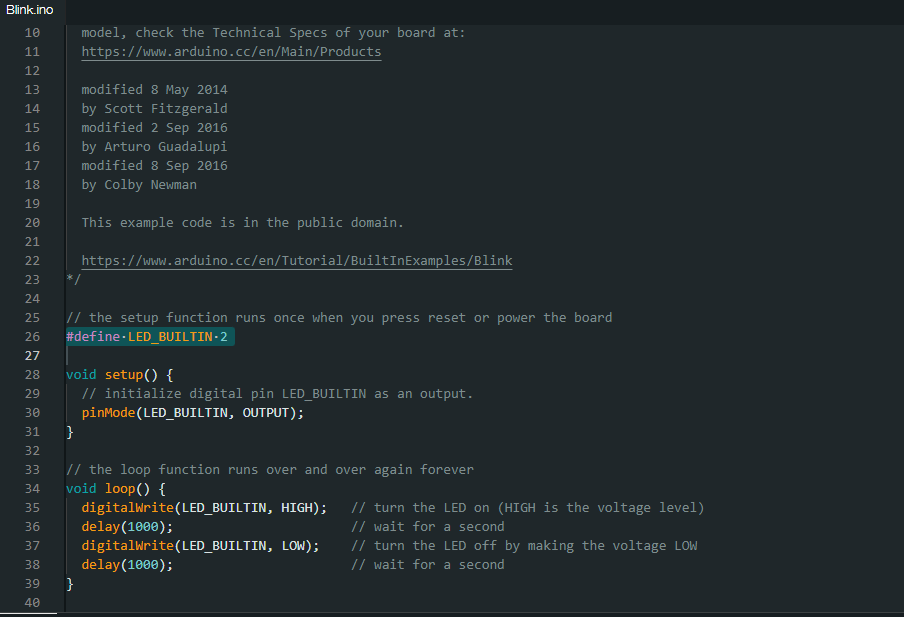Screen dimensions: 904x617
Task: Click the 'by Scott Fitzgerald' comment line
Action: 154,108
